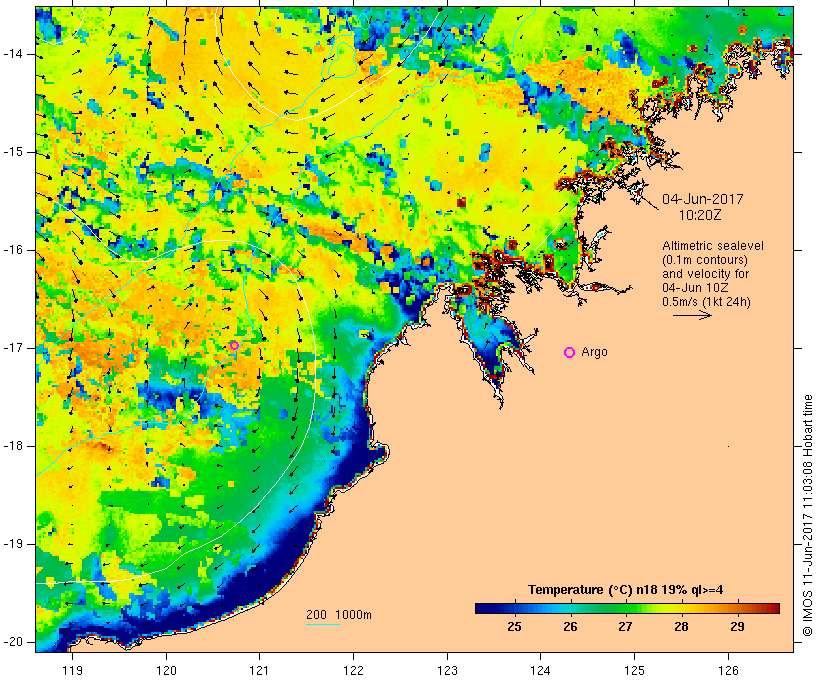Click the 'Altimetric sealevel' caption text
Viewport: 820px width, 680px height.
[713, 246]
